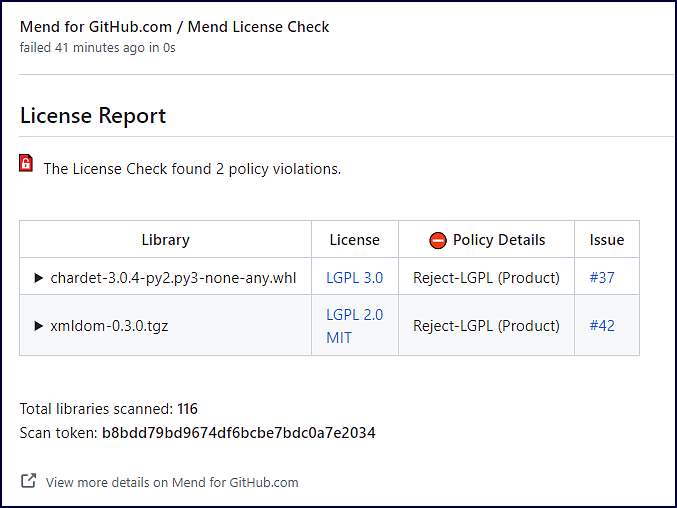Click the Issue column header
677x508 pixels.
[606, 240]
